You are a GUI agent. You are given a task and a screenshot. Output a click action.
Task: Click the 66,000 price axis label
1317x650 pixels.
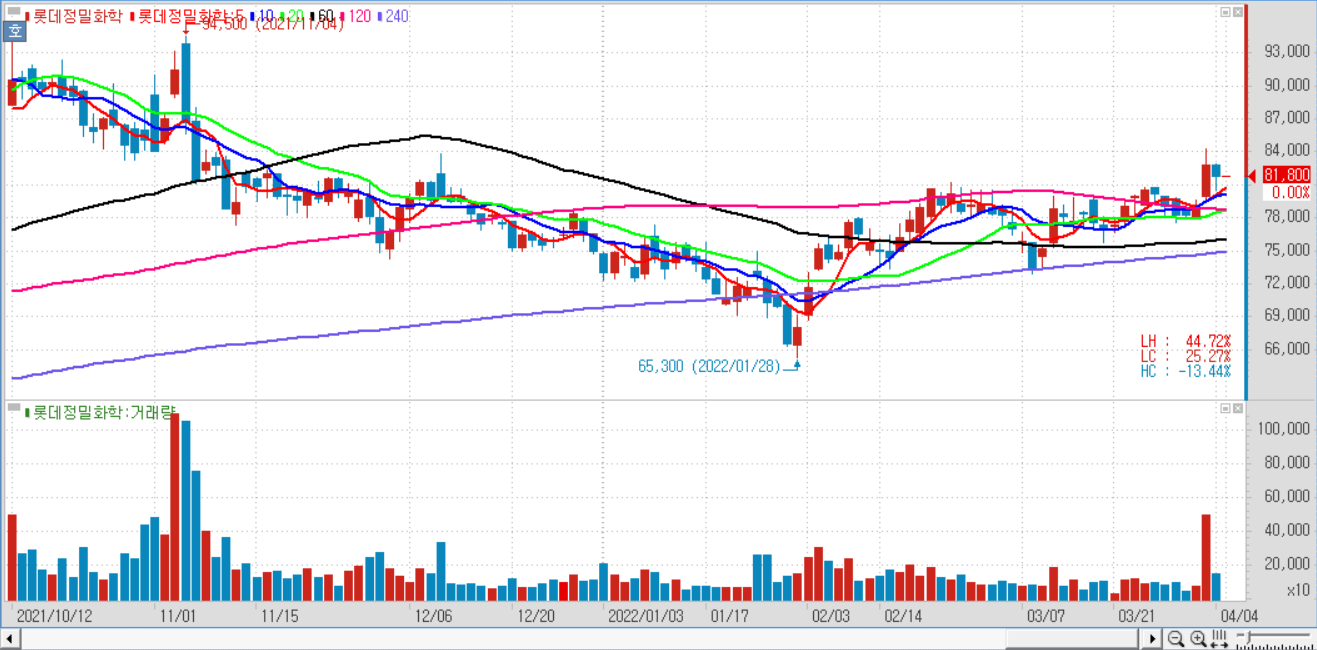(1286, 349)
